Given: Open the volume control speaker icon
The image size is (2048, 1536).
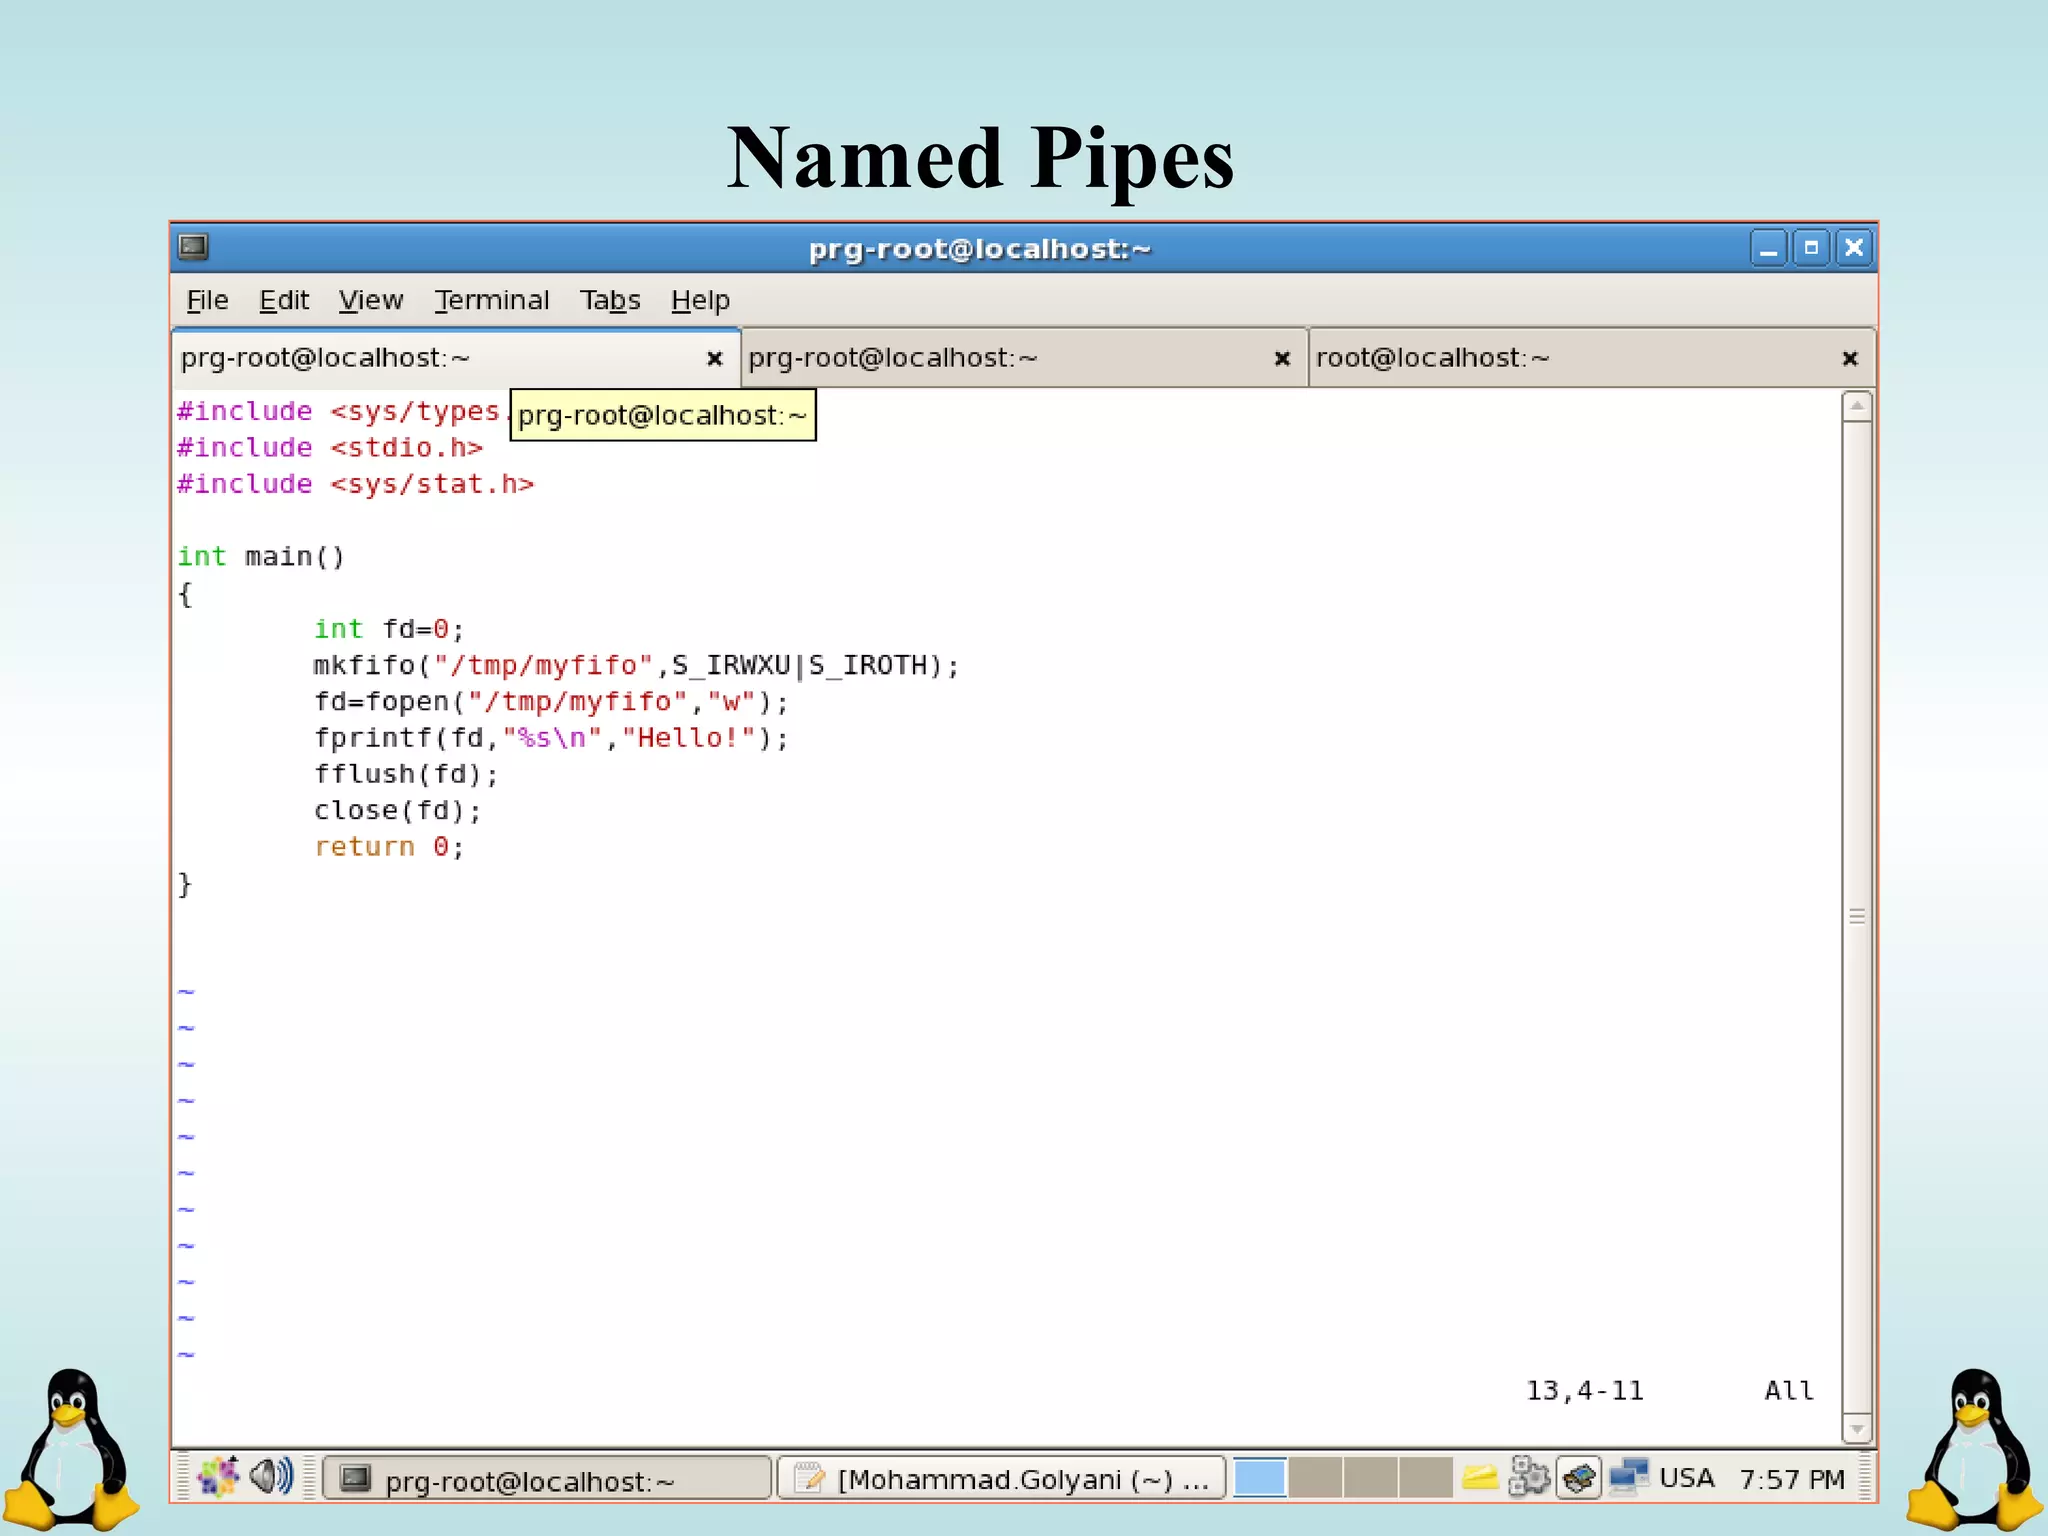Looking at the screenshot, I should tap(271, 1476).
